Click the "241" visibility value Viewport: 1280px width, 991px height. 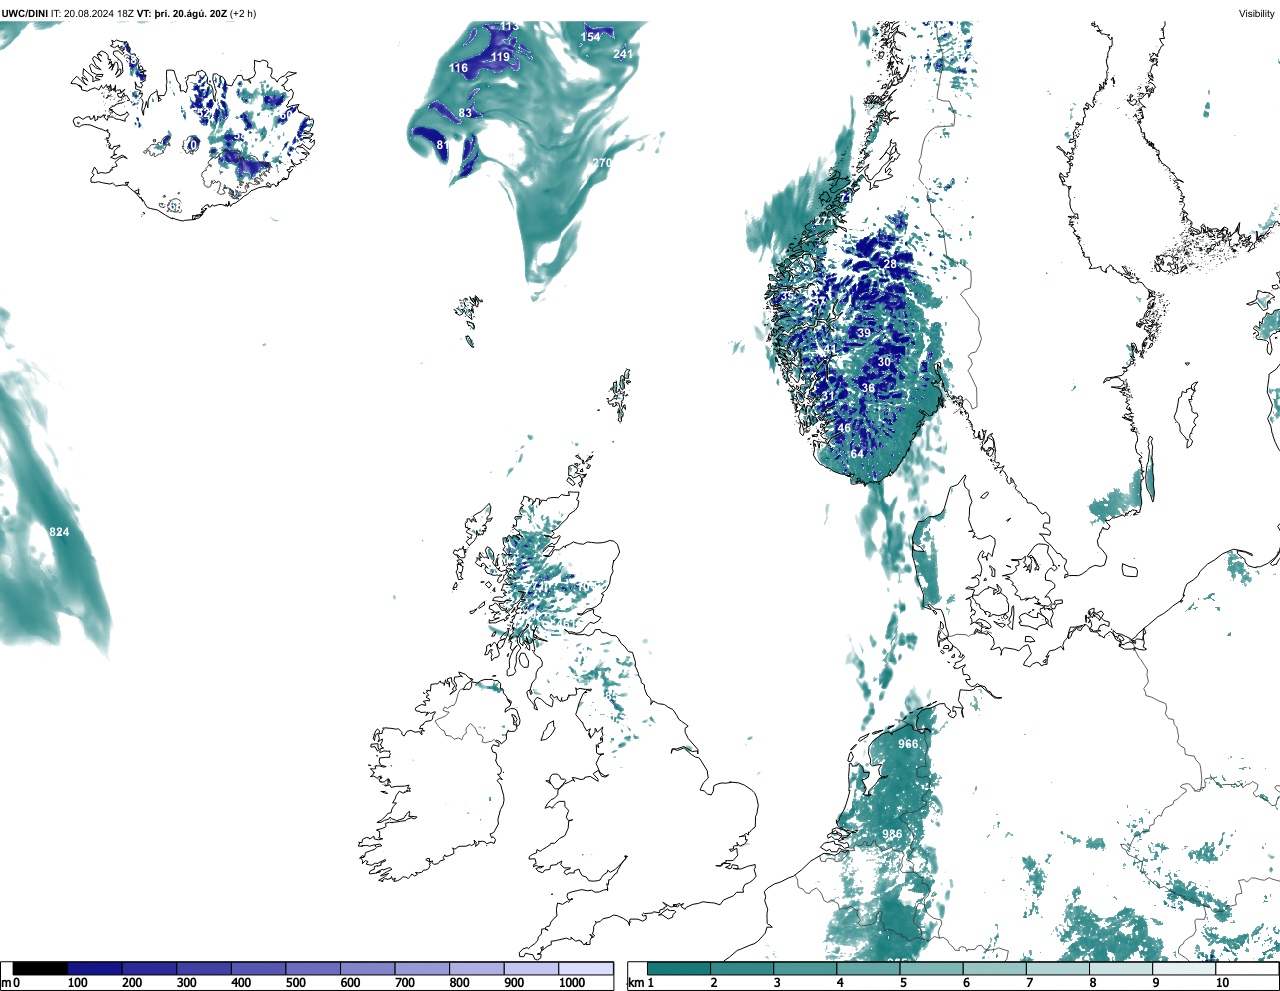point(623,54)
